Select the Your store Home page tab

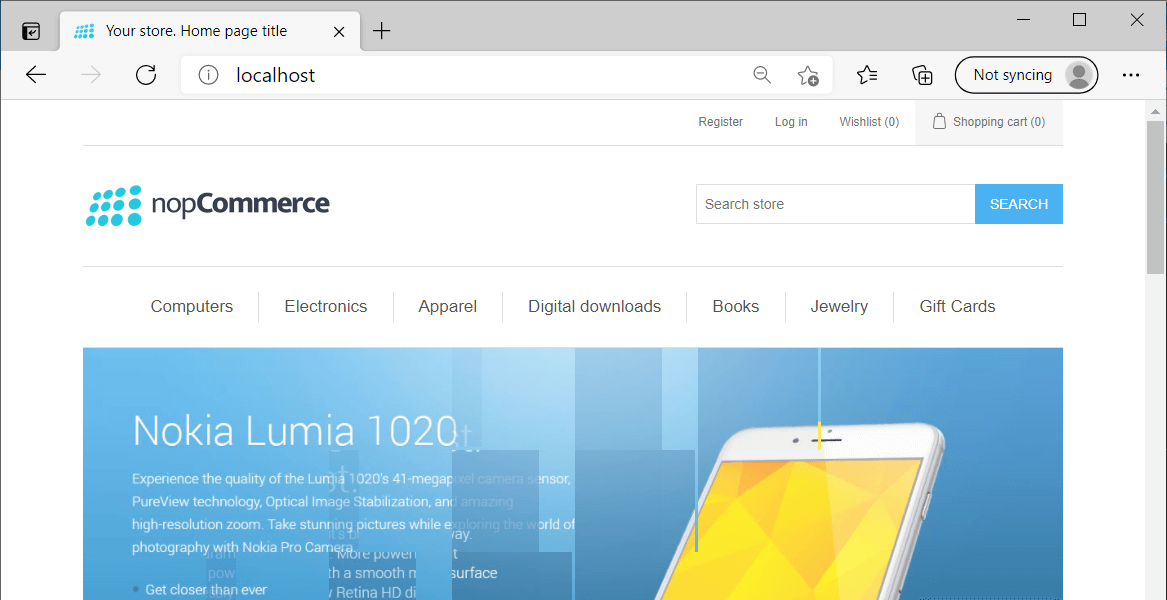click(210, 31)
